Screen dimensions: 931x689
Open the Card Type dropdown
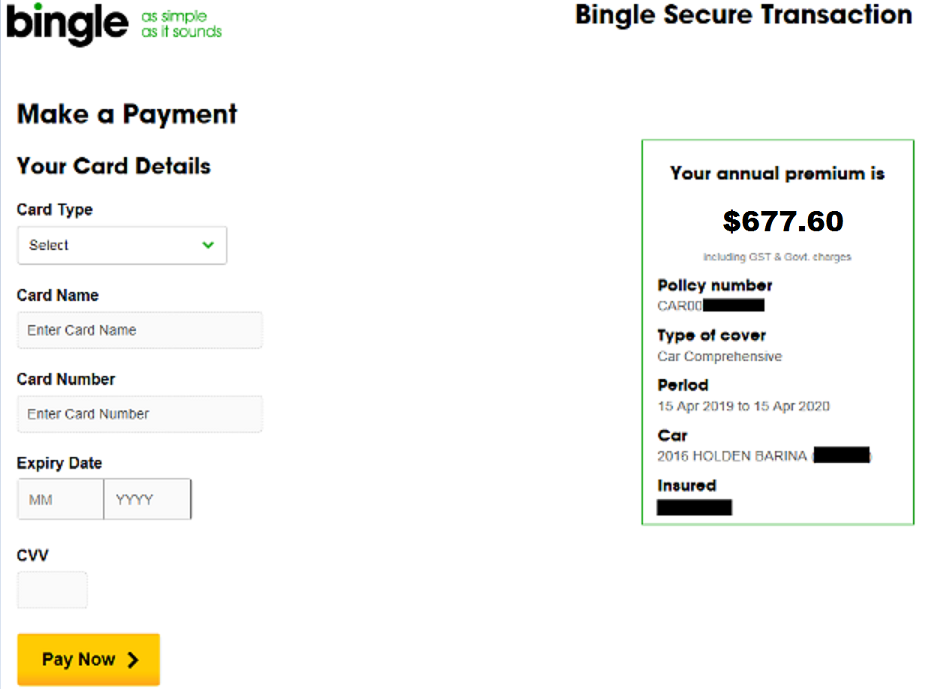(x=122, y=245)
